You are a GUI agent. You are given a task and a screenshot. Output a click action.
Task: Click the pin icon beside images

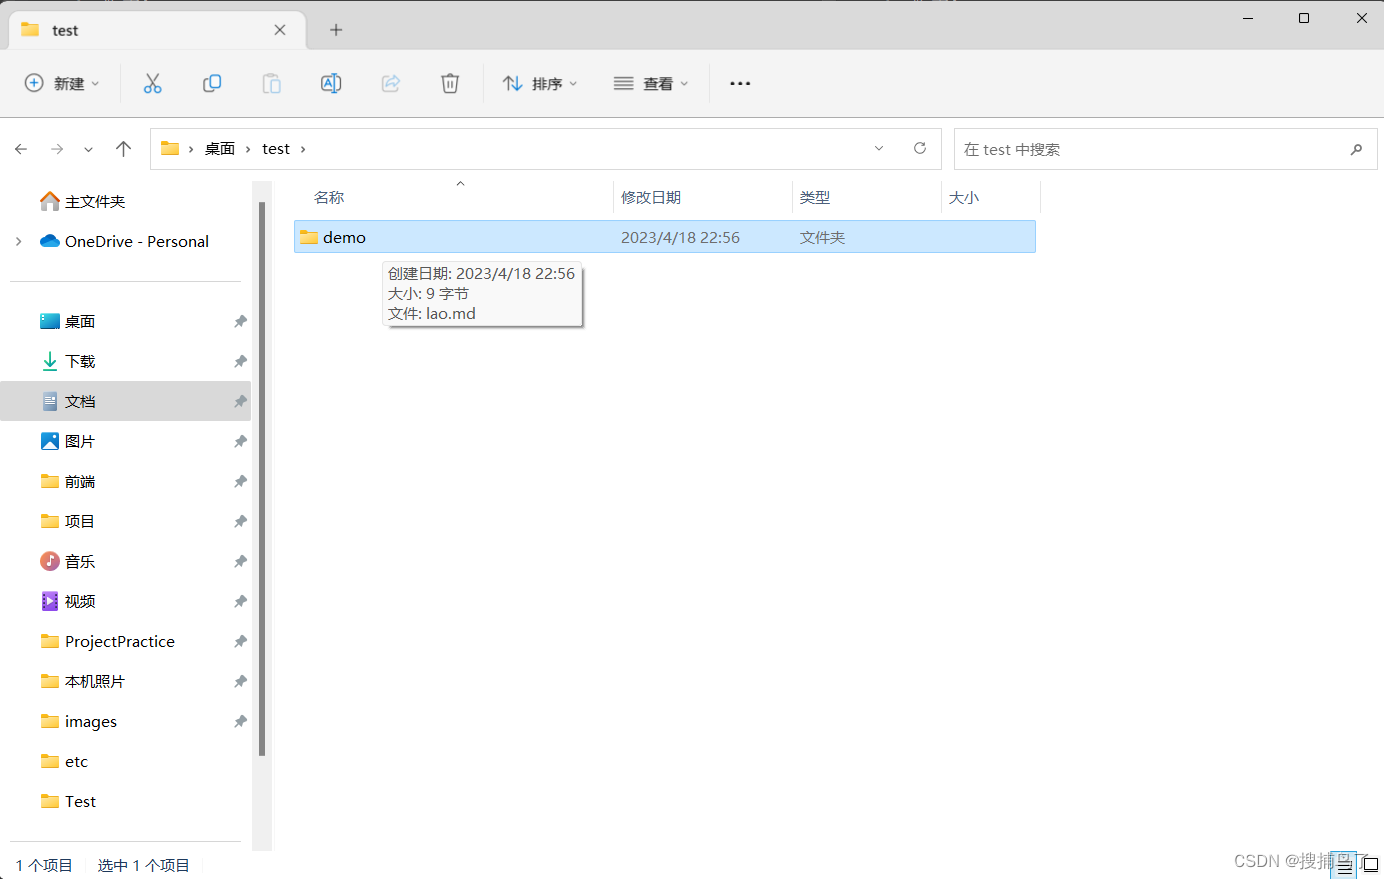tap(240, 722)
